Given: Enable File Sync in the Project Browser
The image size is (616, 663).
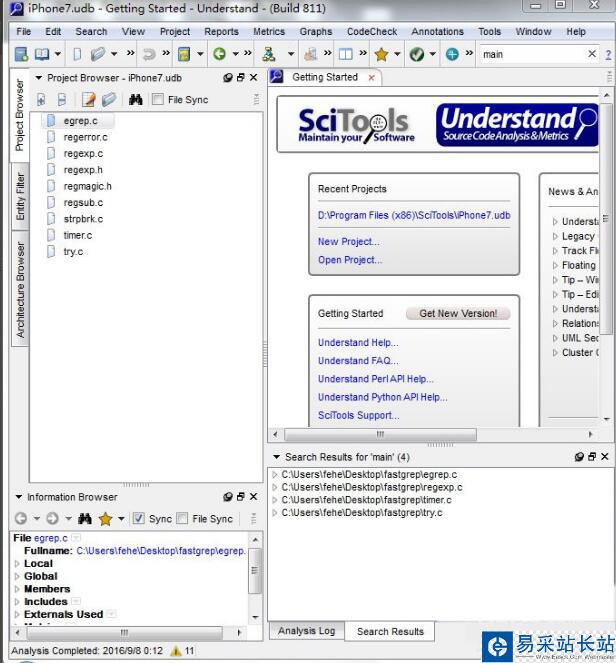Looking at the screenshot, I should (158, 99).
